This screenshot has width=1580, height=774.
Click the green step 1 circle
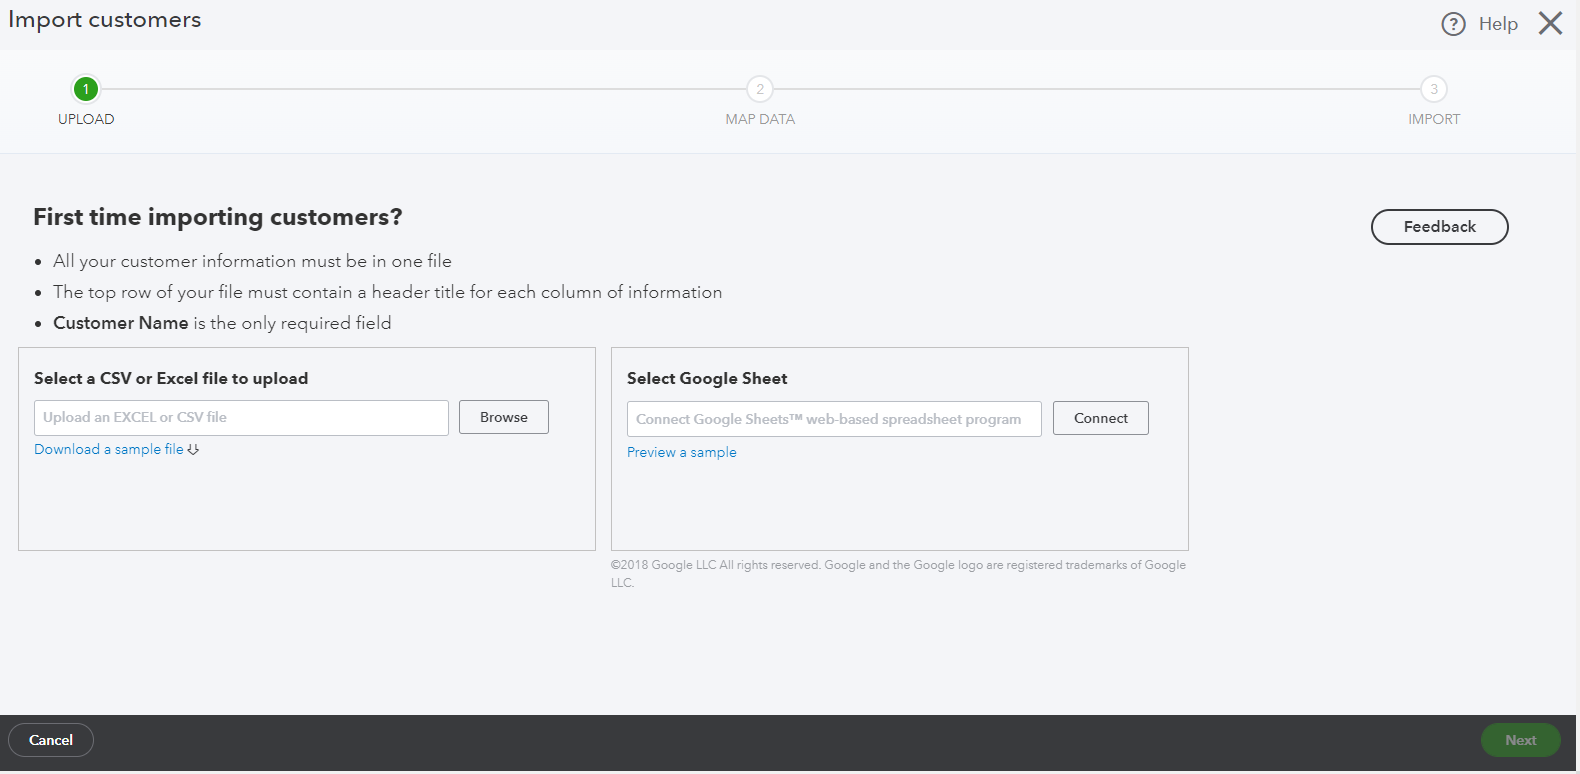[x=86, y=89]
